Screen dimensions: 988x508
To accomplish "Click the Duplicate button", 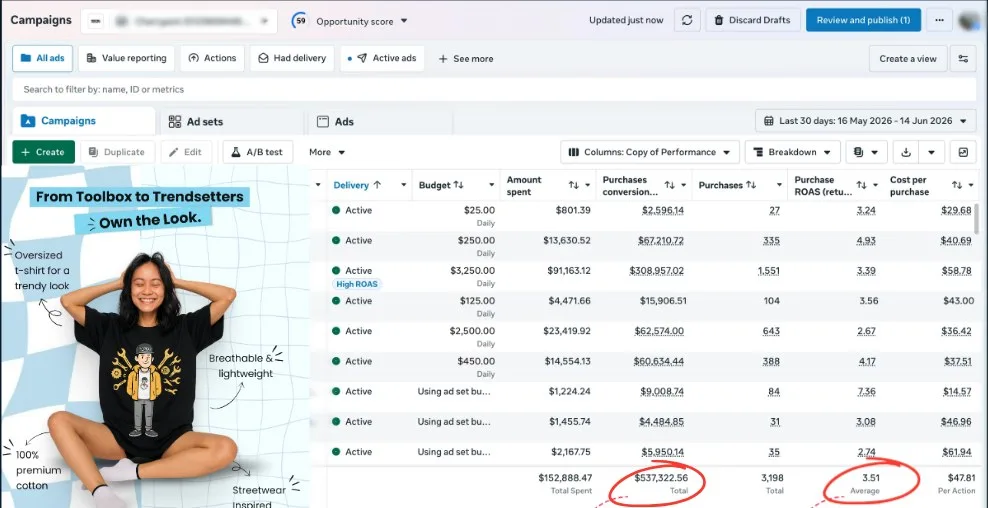I will 117,152.
